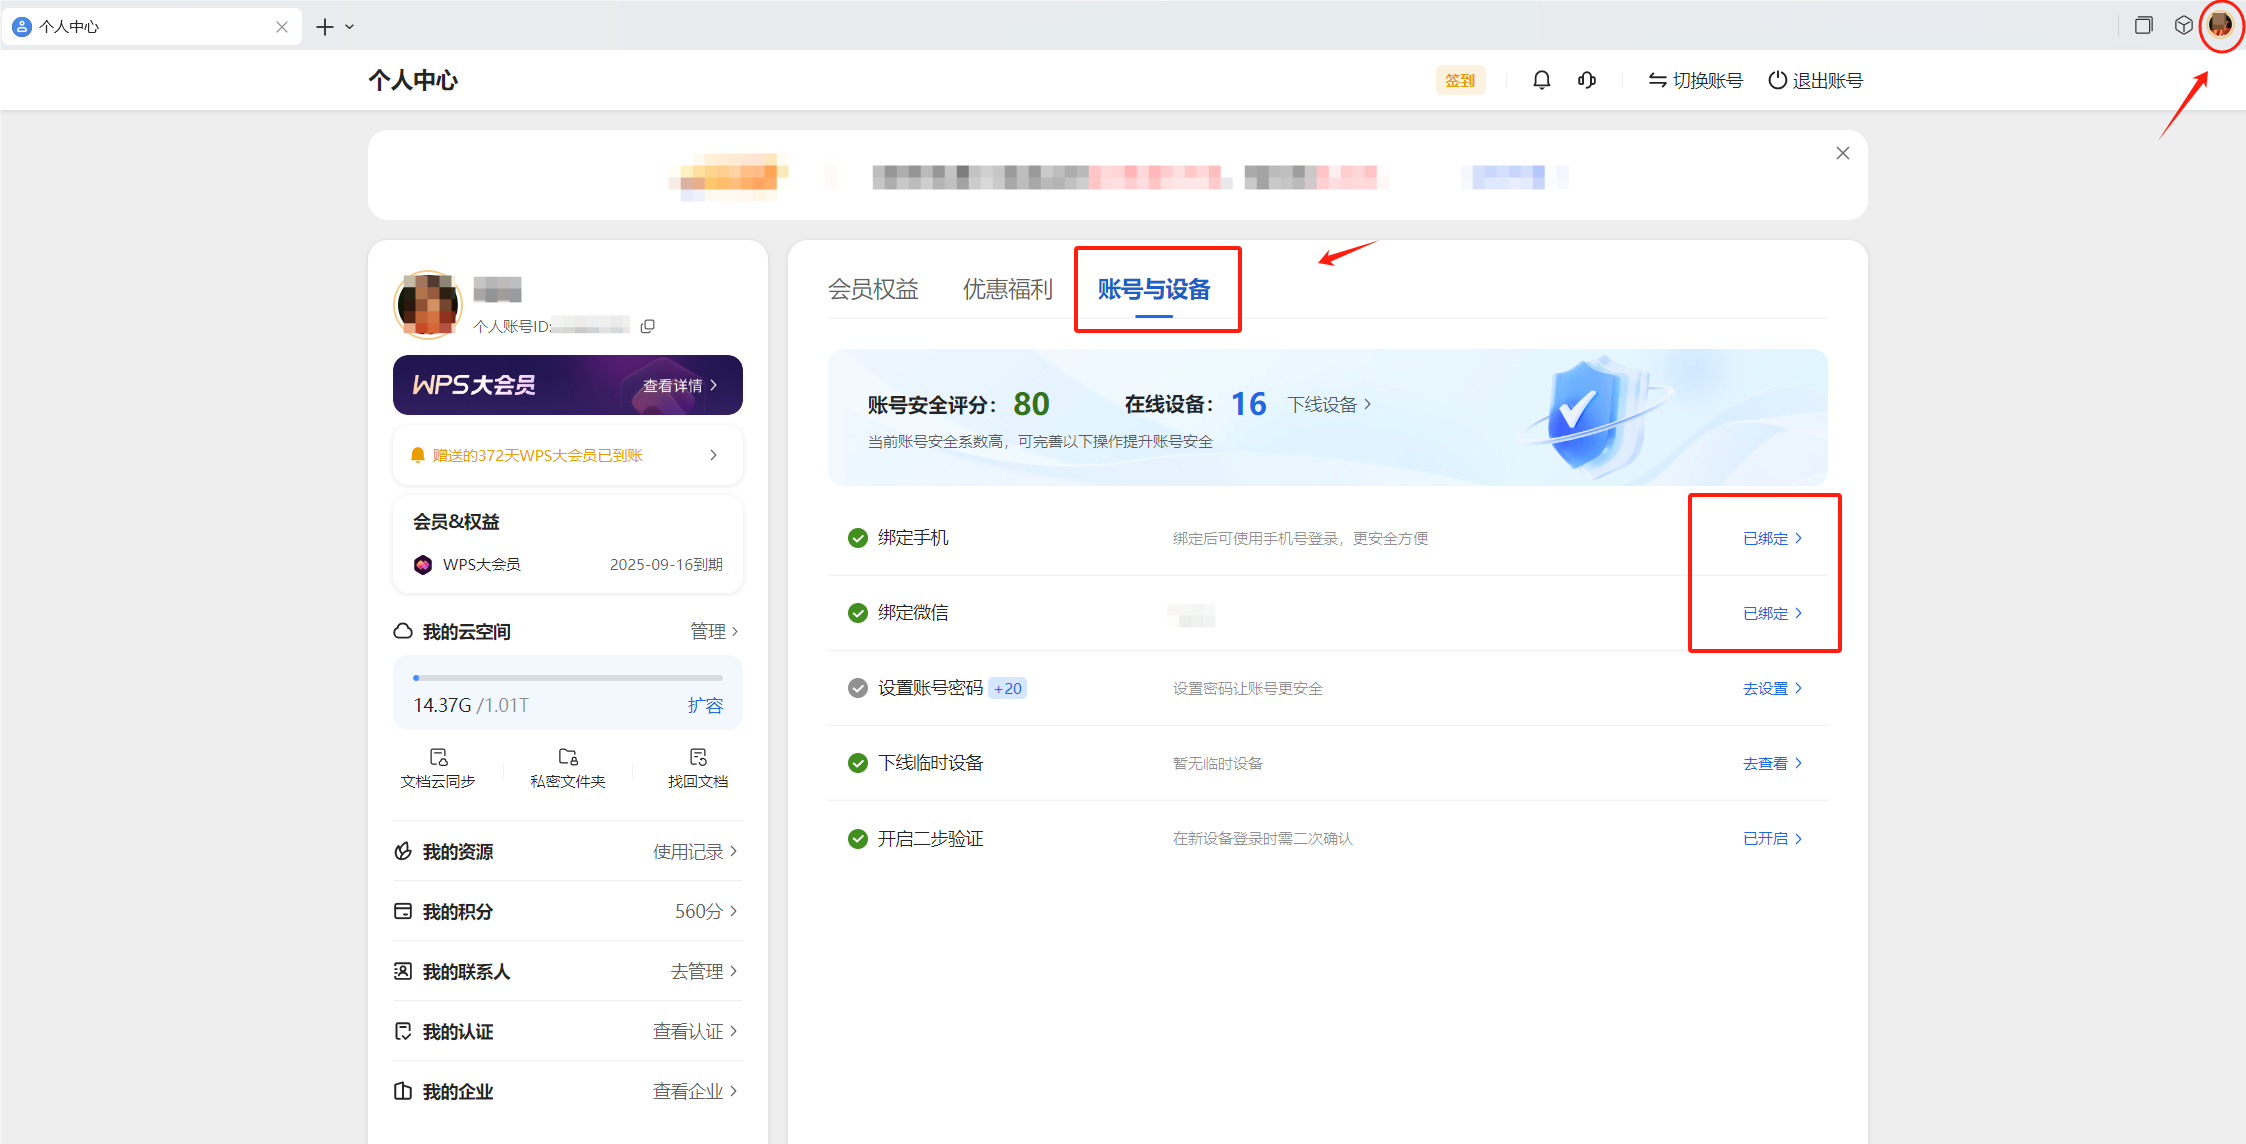Image resolution: width=2246 pixels, height=1144 pixels.
Task: Click the 我的认证 icon
Action: (403, 1031)
